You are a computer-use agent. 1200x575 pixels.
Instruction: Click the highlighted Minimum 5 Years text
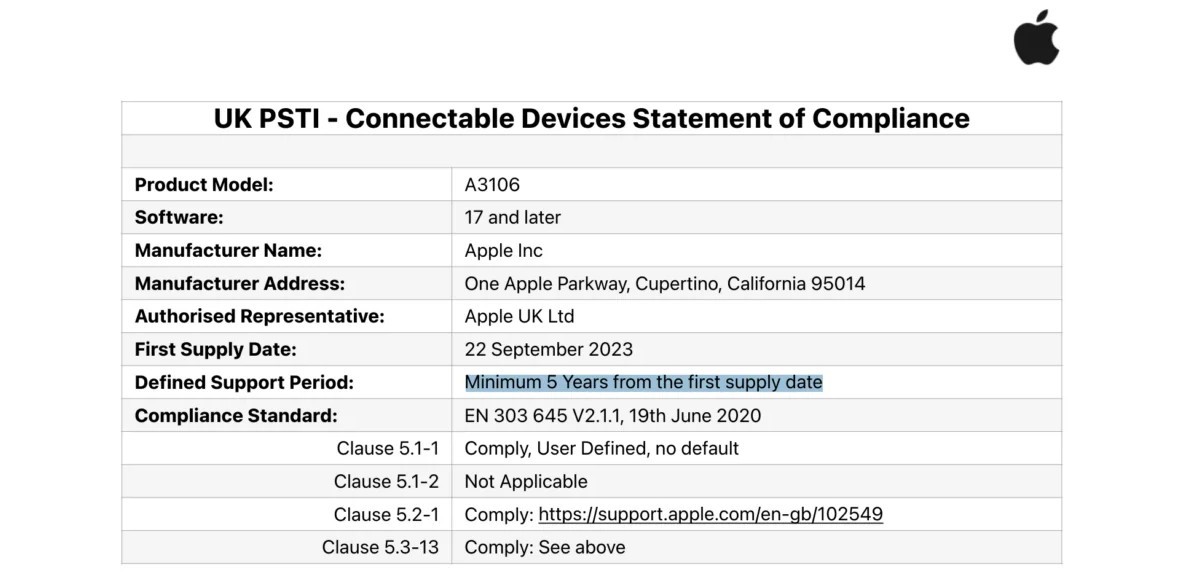click(643, 382)
